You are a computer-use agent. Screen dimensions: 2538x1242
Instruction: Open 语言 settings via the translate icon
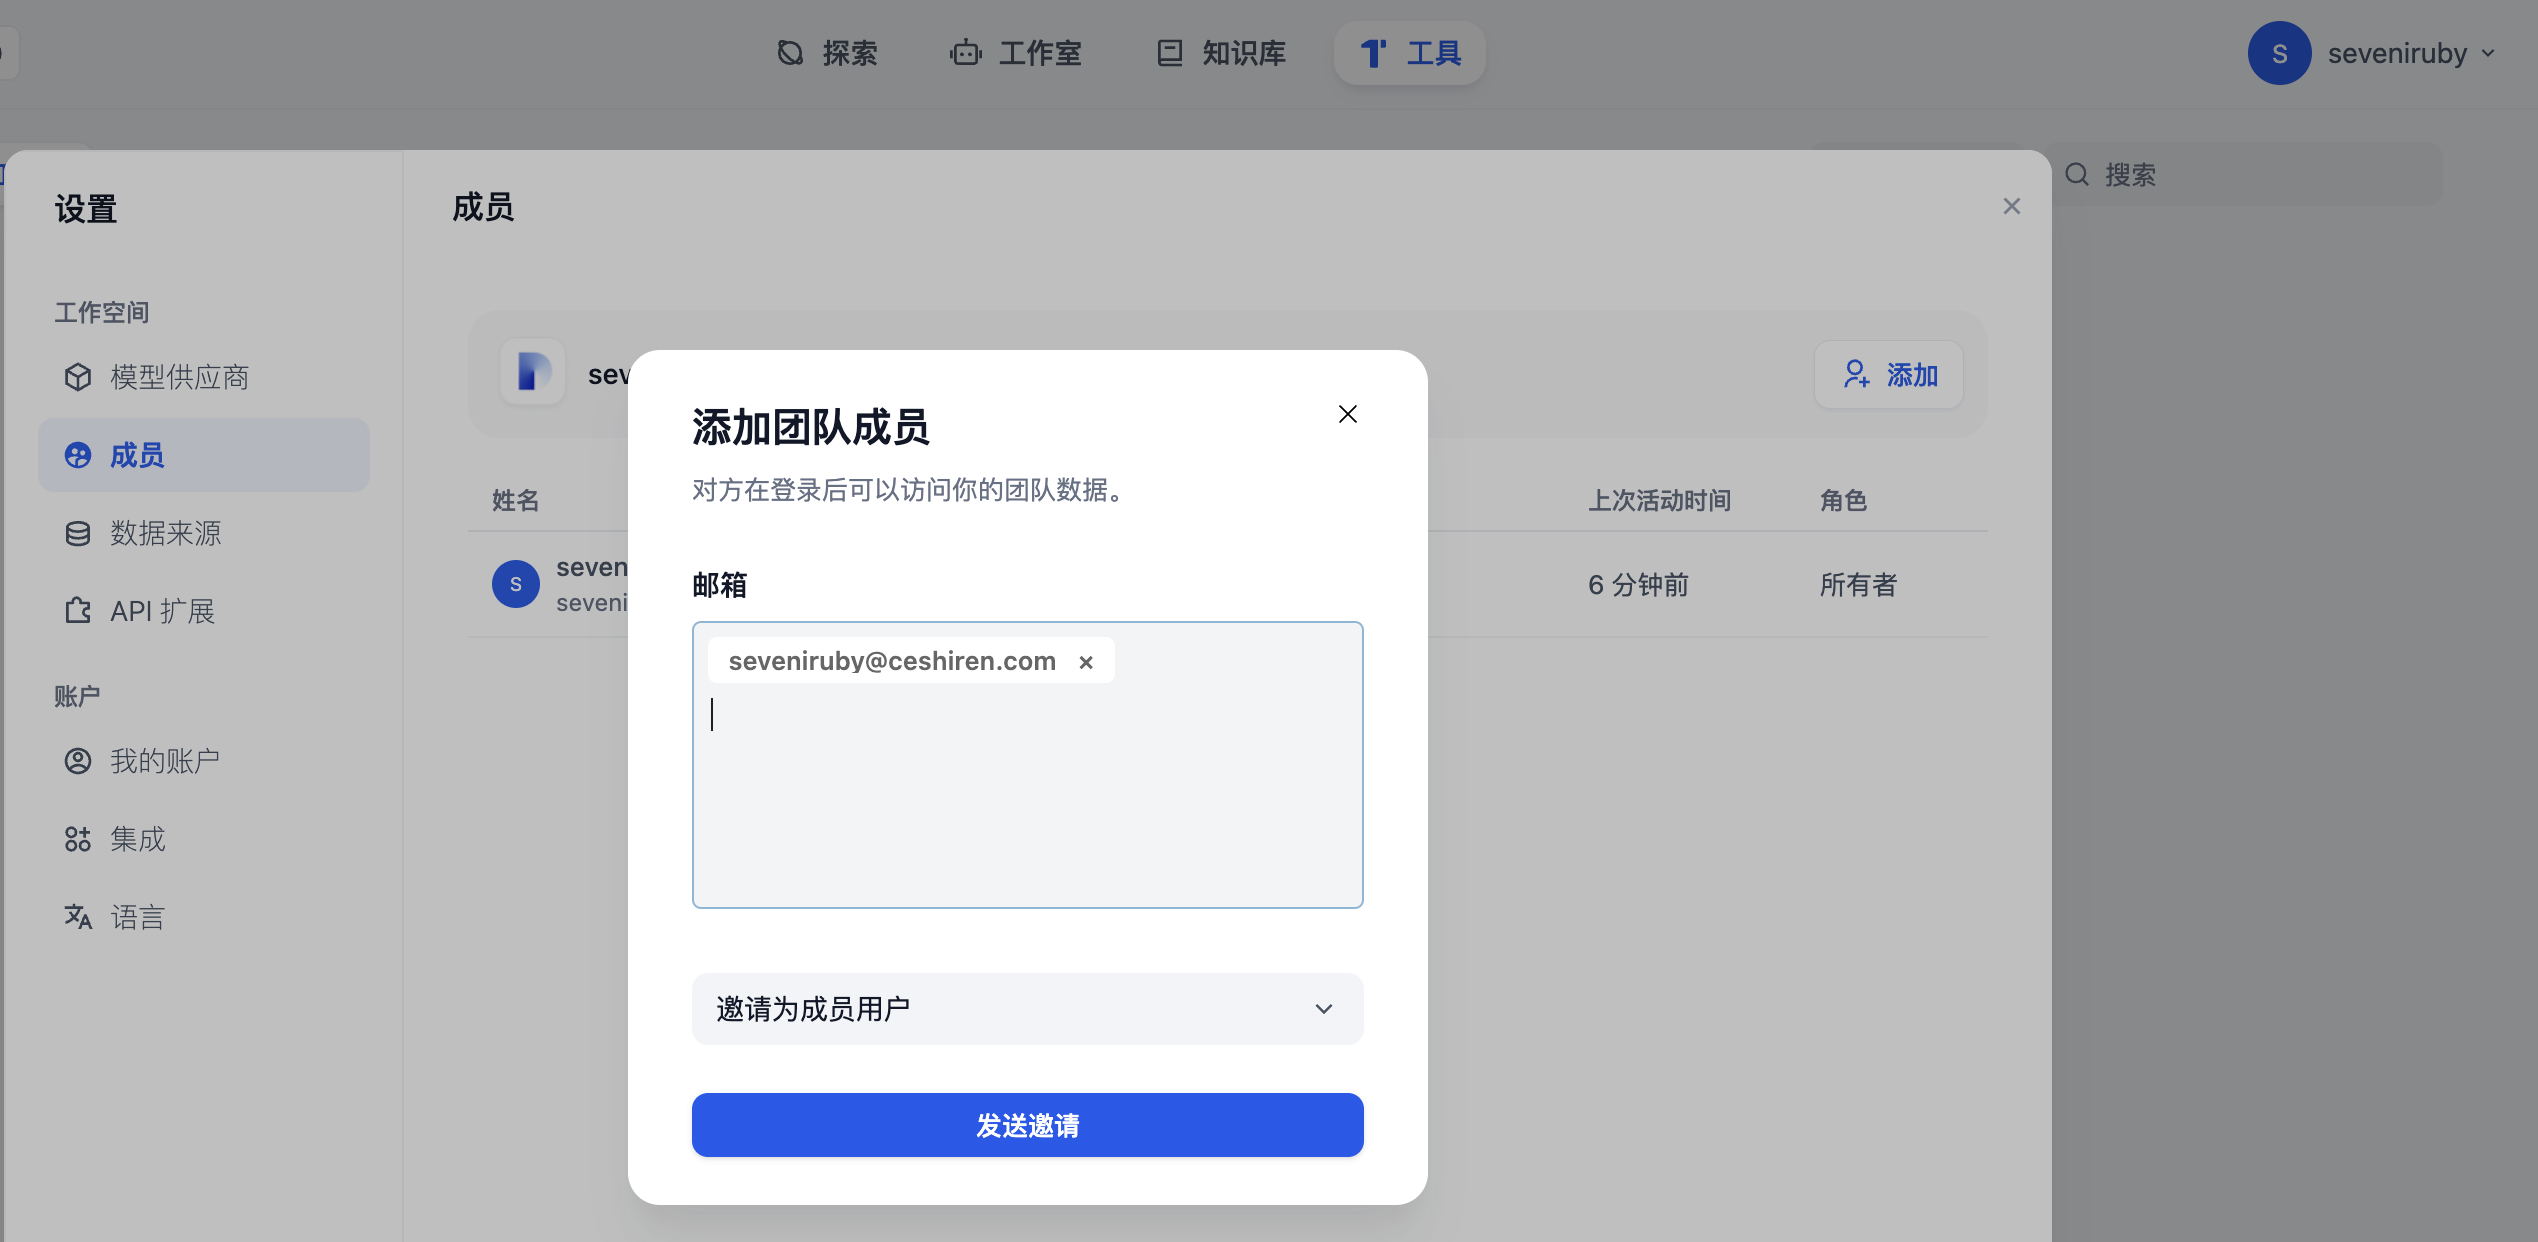click(78, 917)
